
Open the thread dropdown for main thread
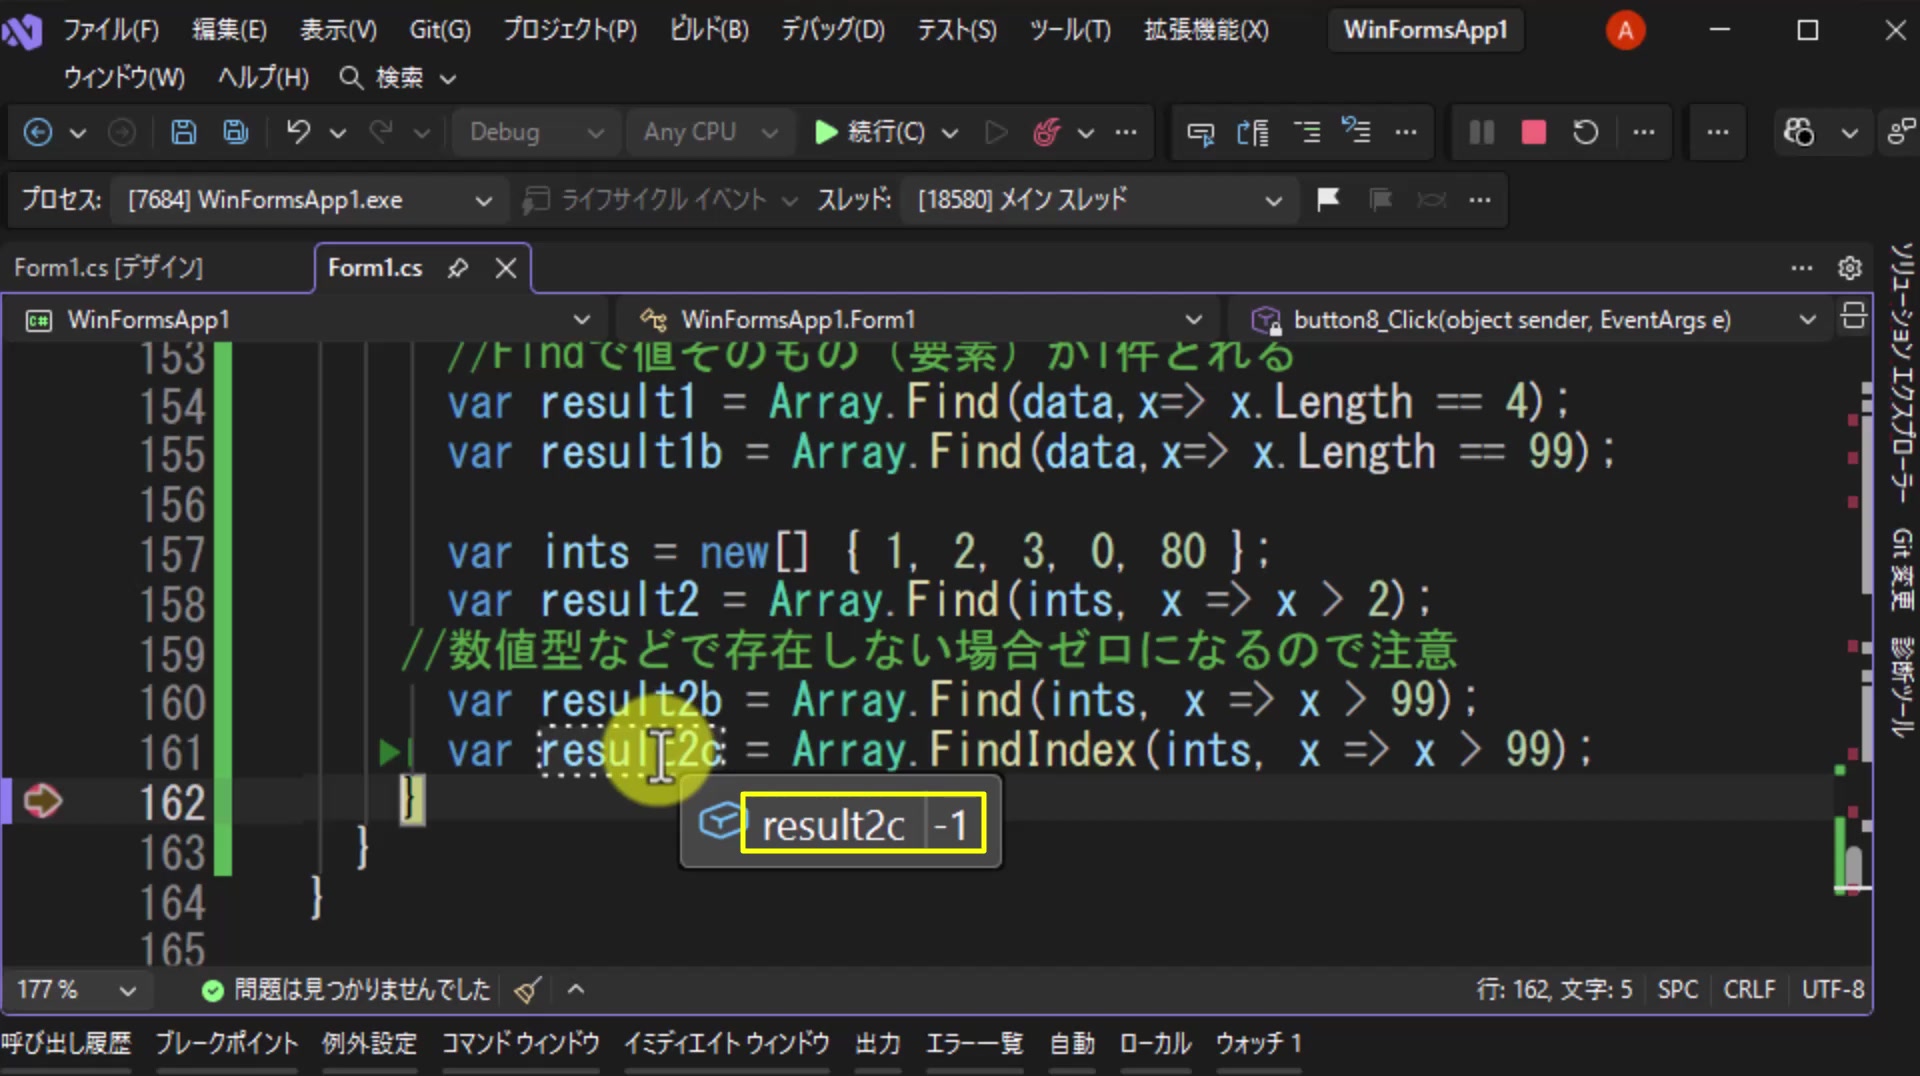click(1099, 200)
